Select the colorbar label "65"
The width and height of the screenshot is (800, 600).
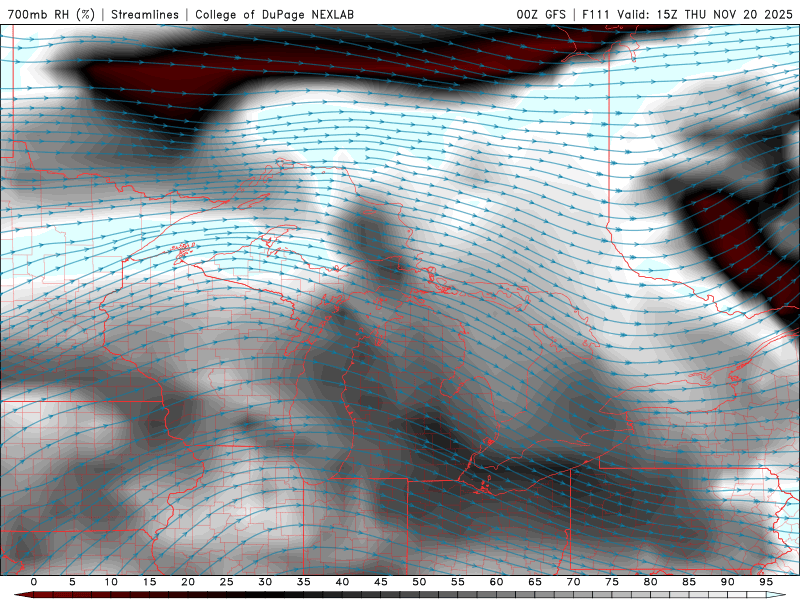pos(534,582)
